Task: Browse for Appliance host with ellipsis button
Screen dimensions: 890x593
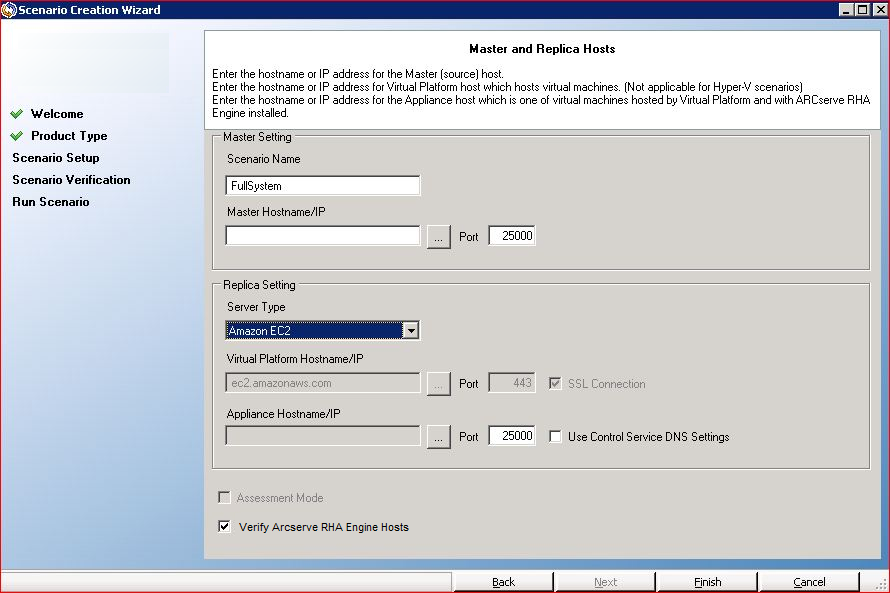Action: coord(439,437)
